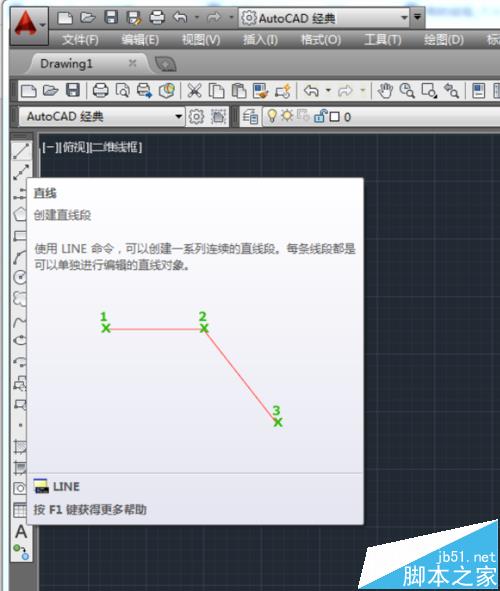Click Save As in quick access toolbar
The height and width of the screenshot is (591, 500).
point(134,18)
